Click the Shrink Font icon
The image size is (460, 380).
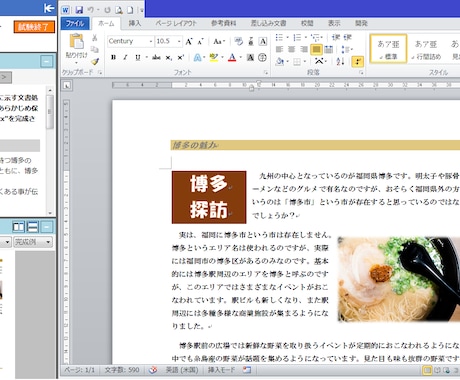(x=200, y=42)
